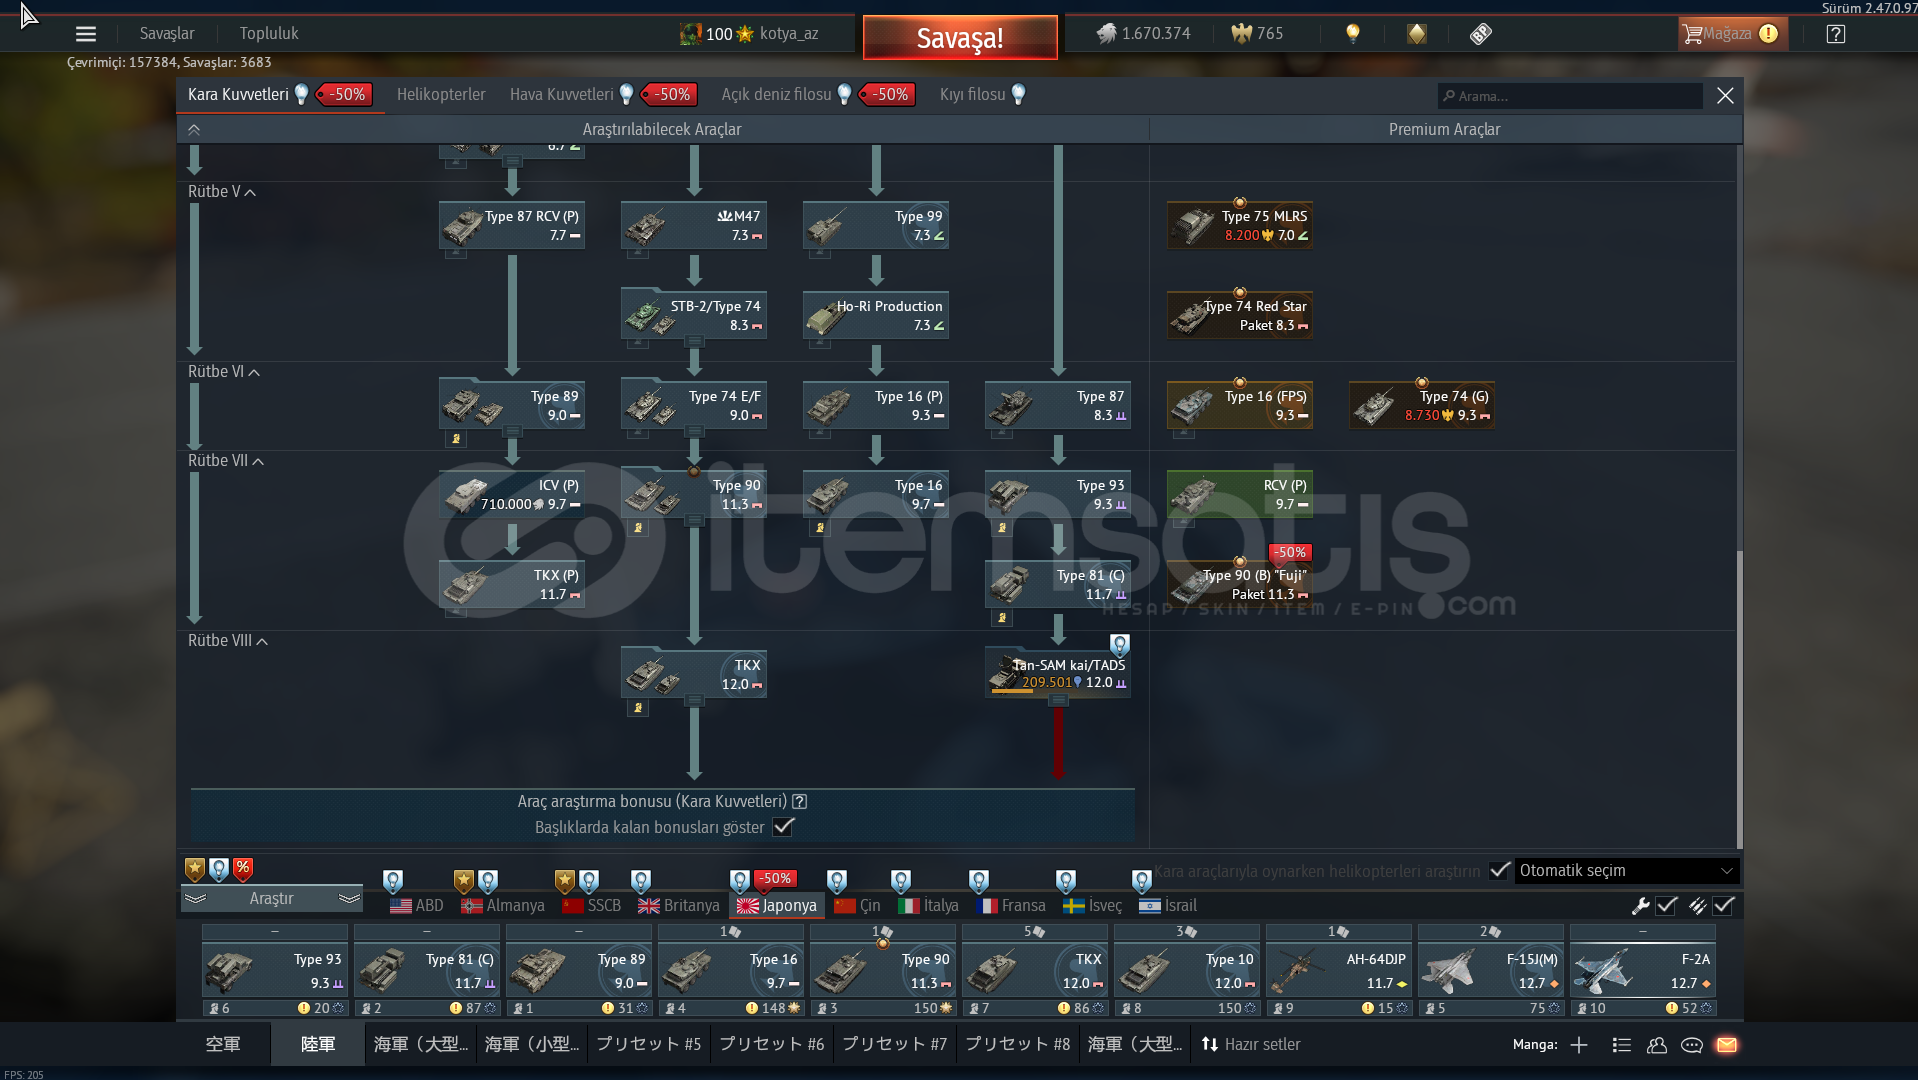Screen dimensions: 1918x1080
Task: Click the Silver Lions currency icon
Action: click(x=1106, y=34)
